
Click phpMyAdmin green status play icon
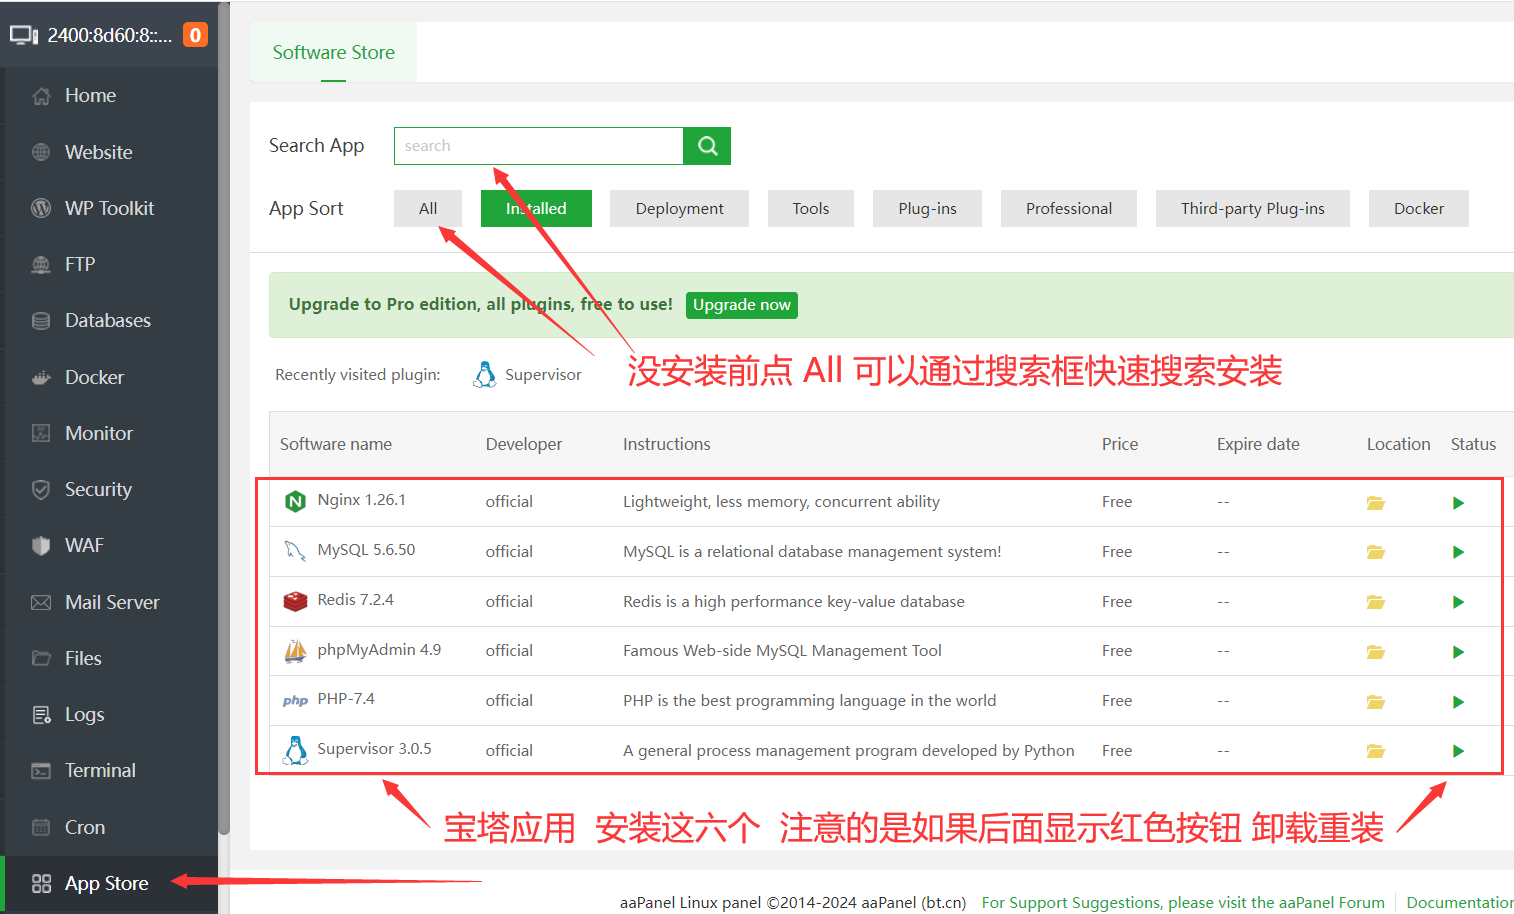point(1458,652)
